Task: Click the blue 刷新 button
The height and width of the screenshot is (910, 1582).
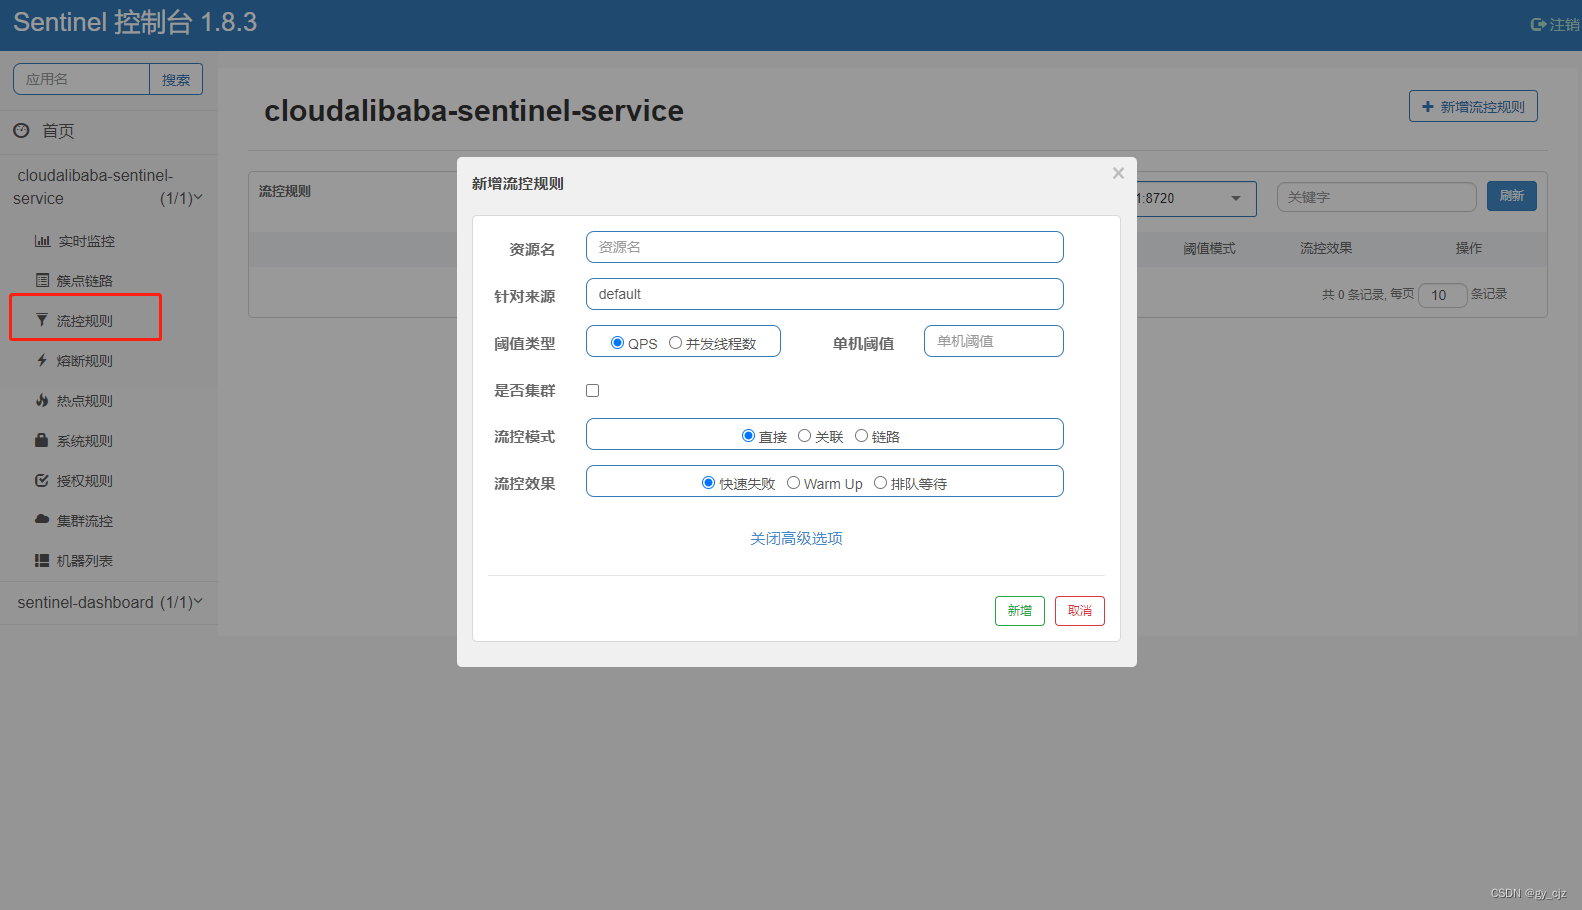Action: (1512, 196)
